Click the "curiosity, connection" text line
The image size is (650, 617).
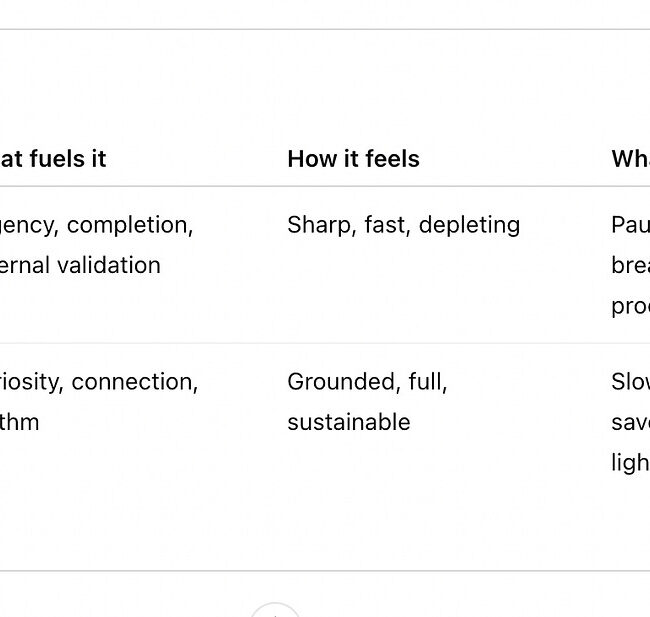(98, 382)
